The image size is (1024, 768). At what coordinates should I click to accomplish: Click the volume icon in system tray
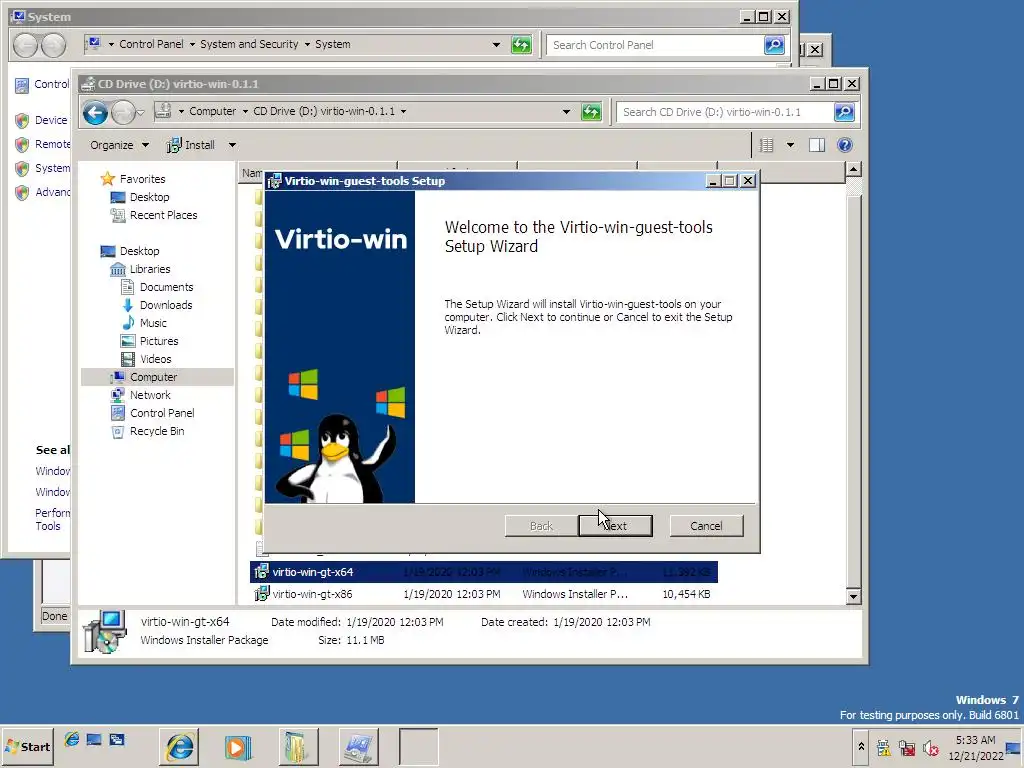(x=931, y=748)
